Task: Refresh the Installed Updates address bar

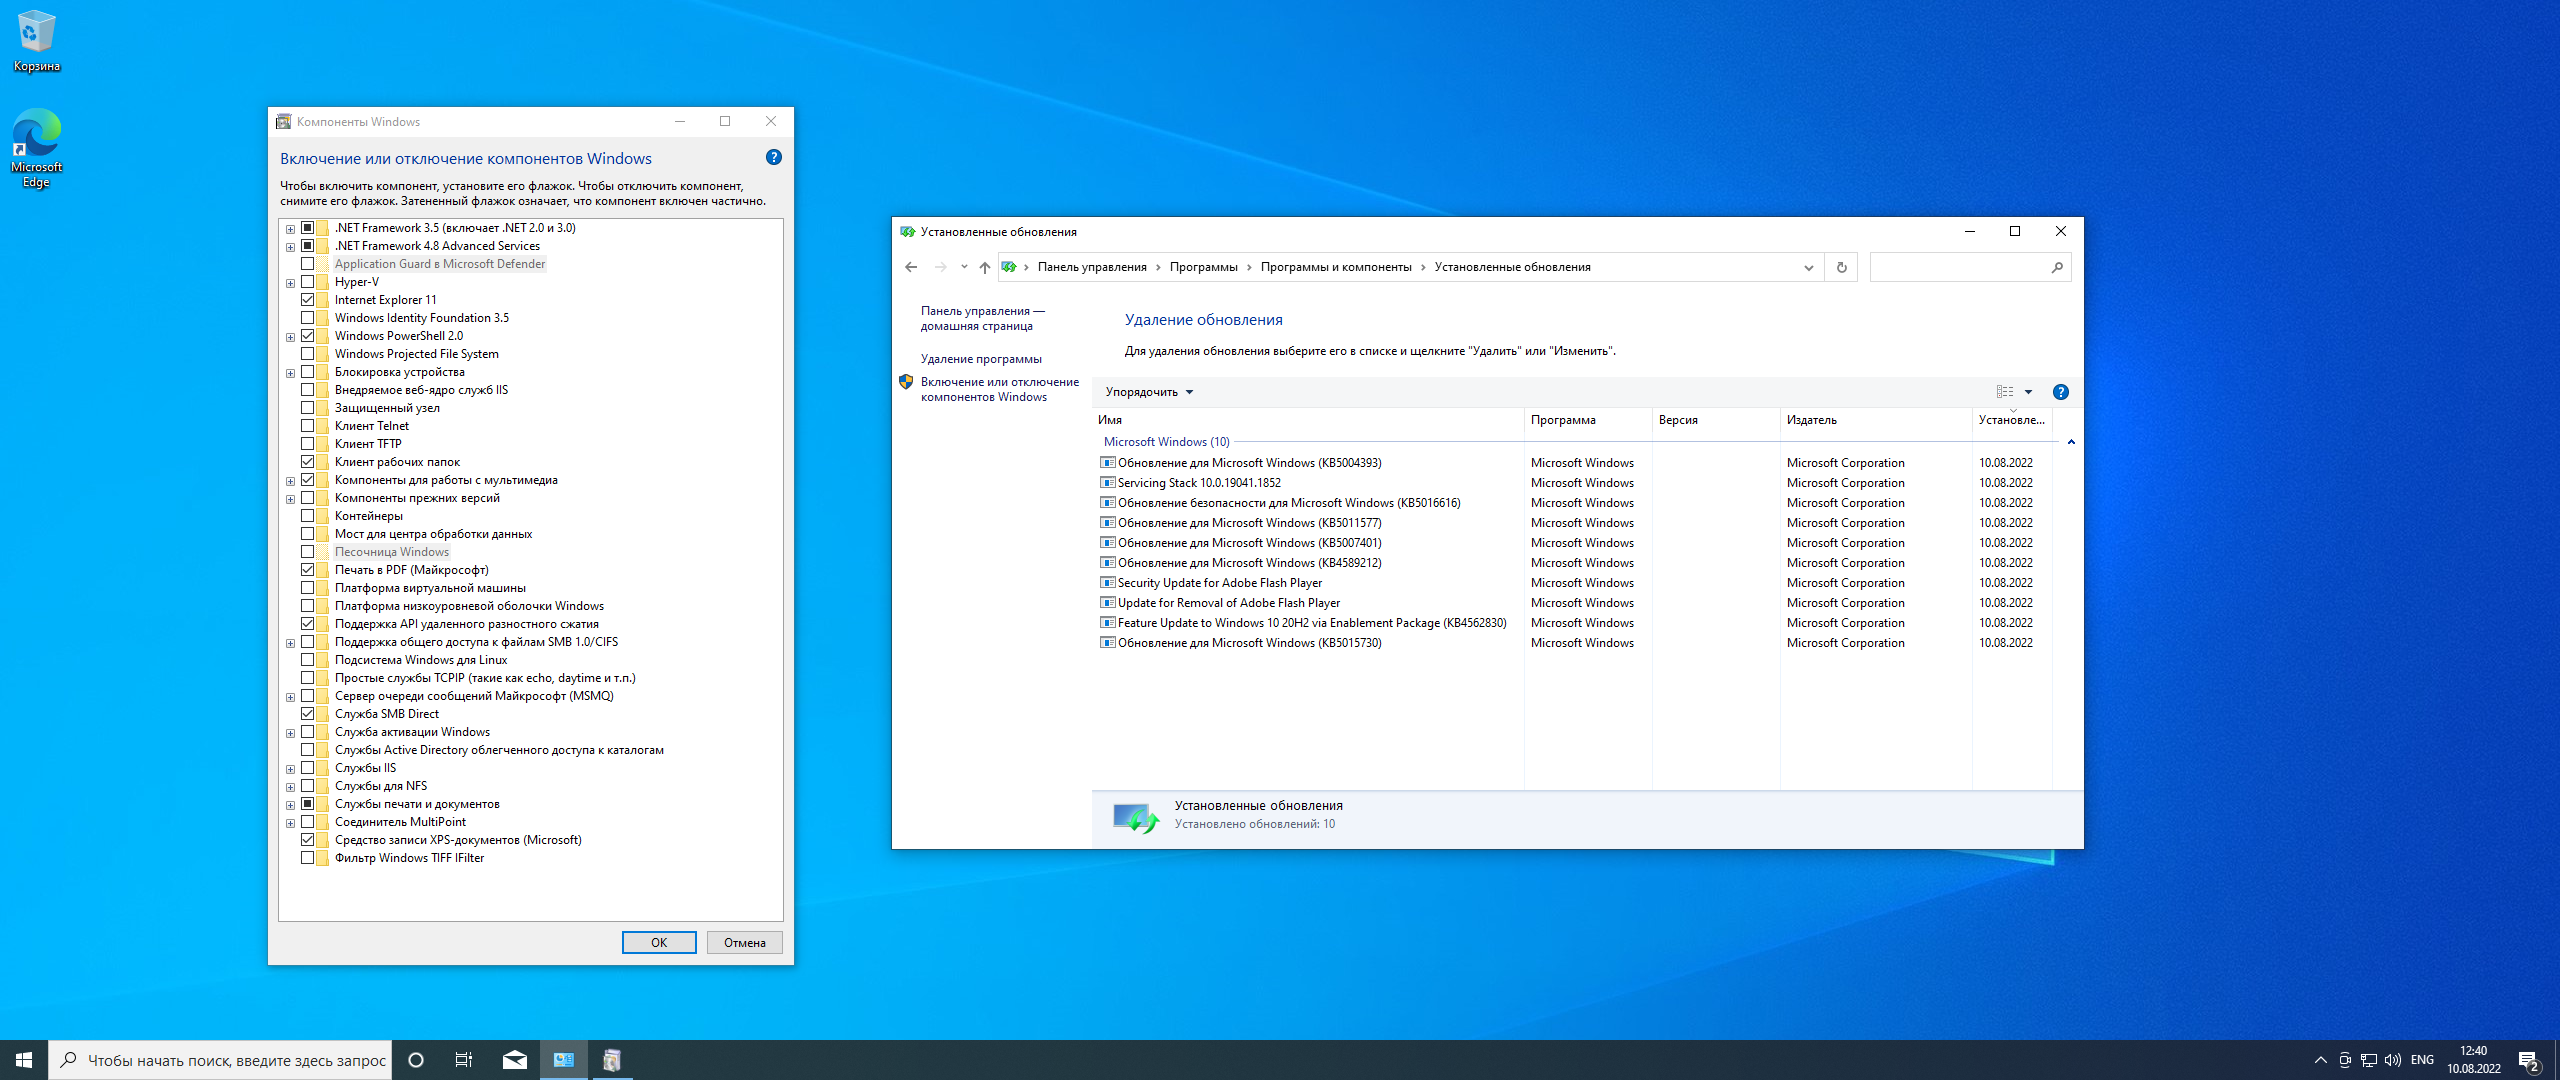Action: 1841,267
